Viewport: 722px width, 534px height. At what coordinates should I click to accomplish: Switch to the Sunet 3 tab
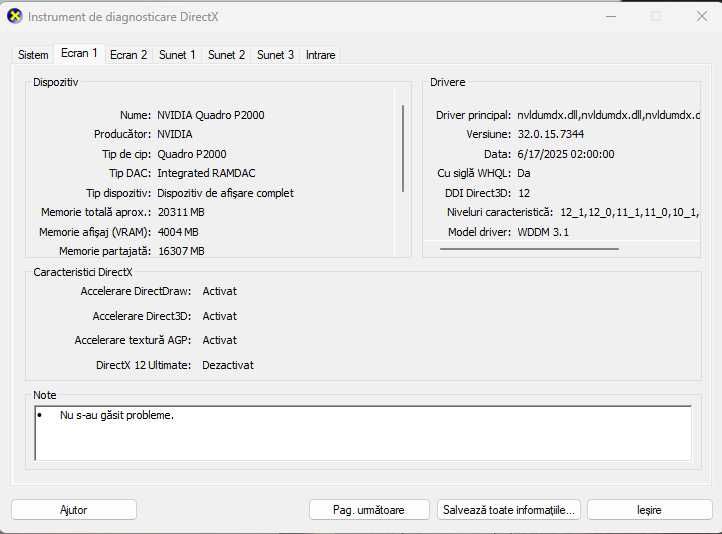coord(275,55)
